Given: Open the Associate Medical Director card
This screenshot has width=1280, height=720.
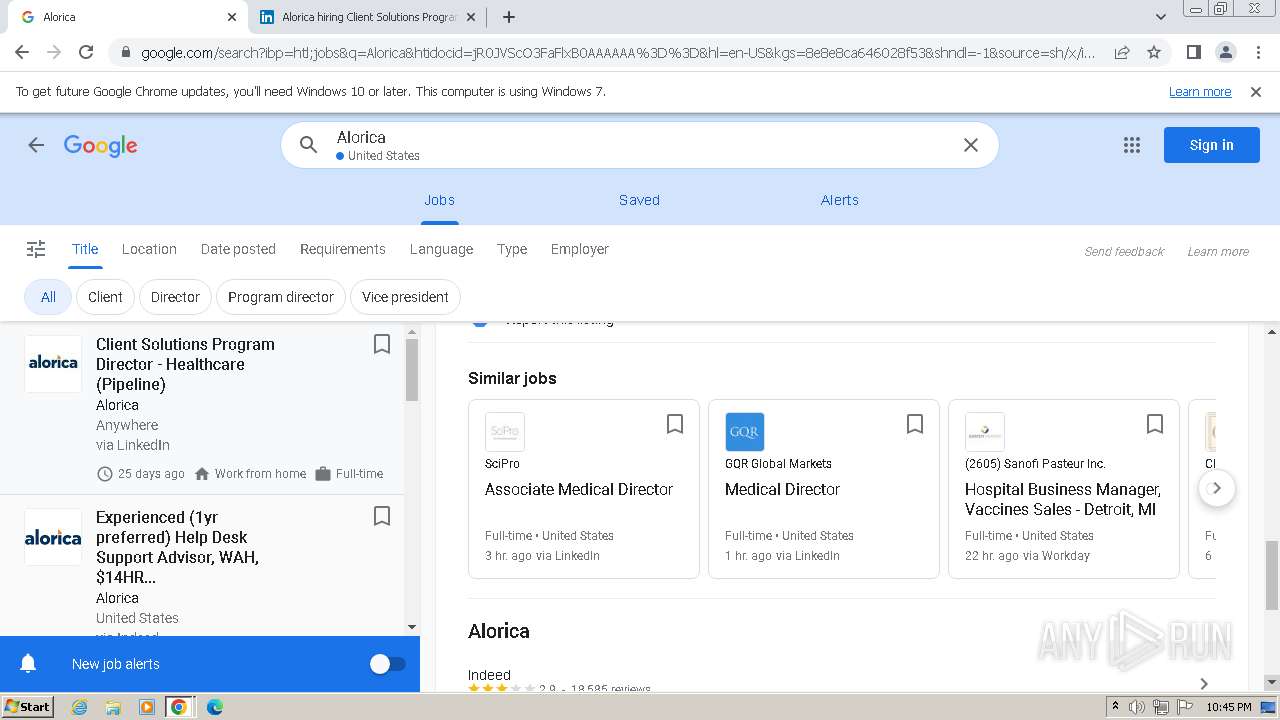Looking at the screenshot, I should pos(584,489).
